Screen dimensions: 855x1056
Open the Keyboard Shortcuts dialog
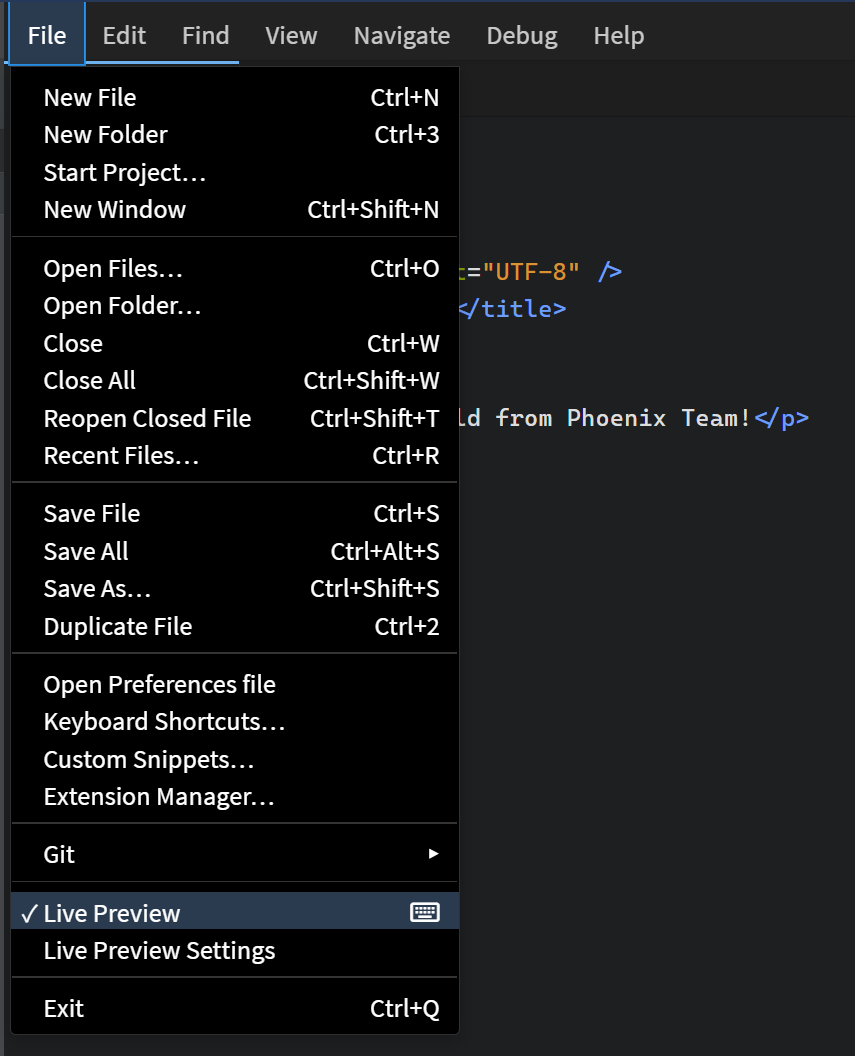164,721
